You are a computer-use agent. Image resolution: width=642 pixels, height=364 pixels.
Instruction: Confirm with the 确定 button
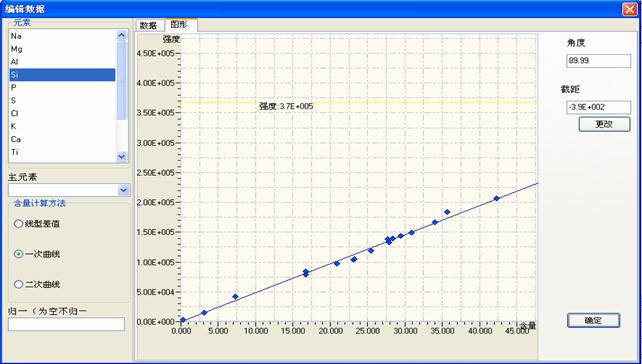(593, 321)
